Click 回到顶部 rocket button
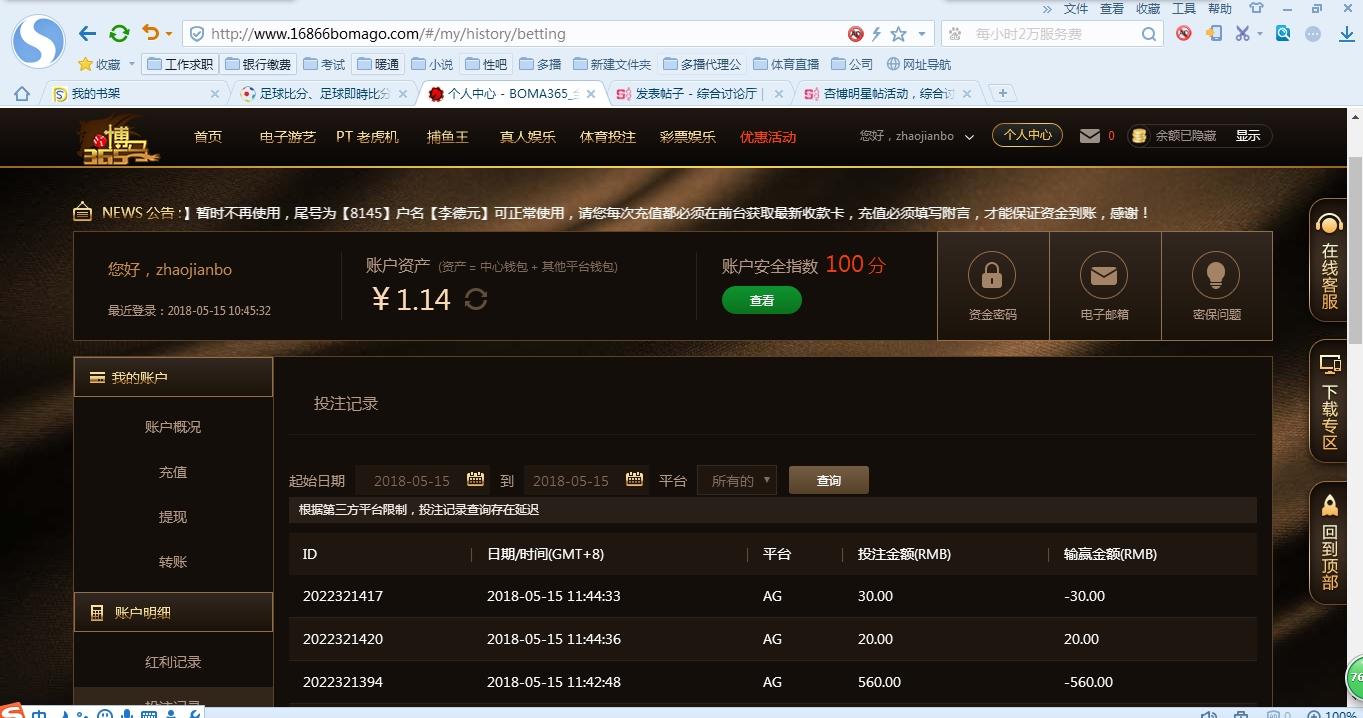 [x=1330, y=544]
